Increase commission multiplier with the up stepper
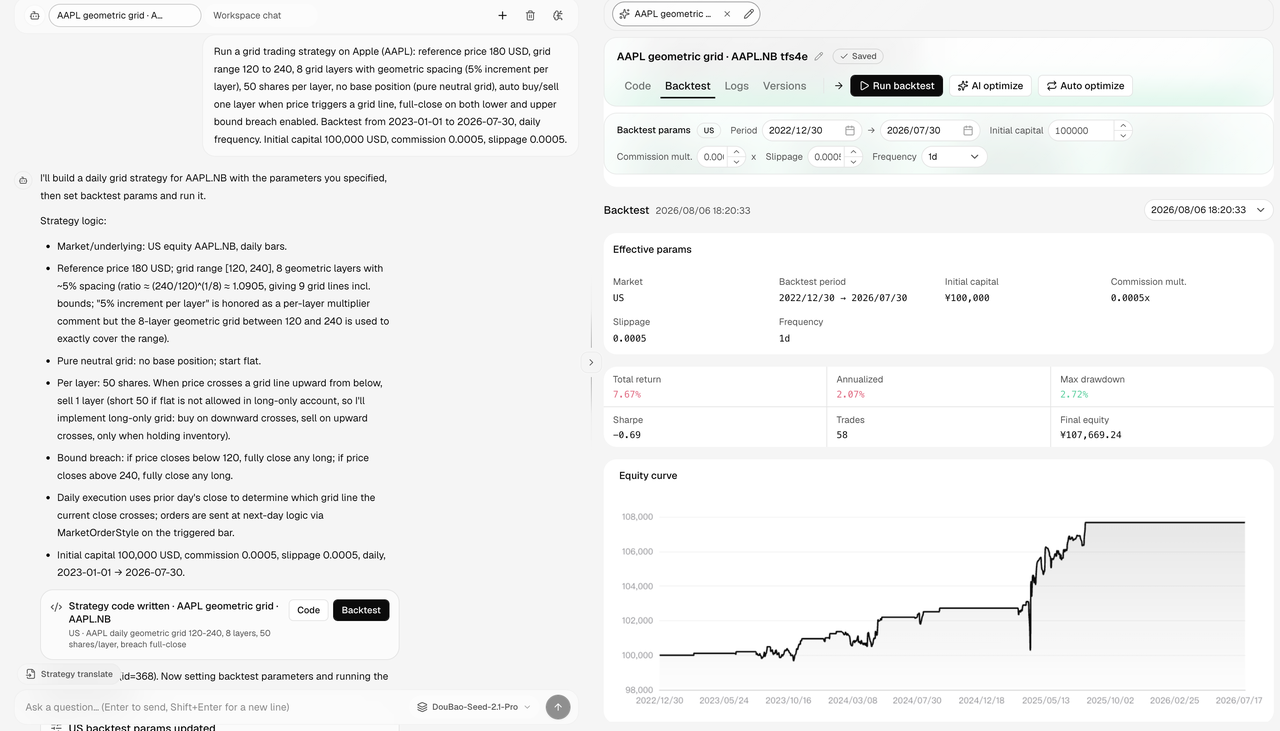The width and height of the screenshot is (1280, 731). [x=736, y=152]
